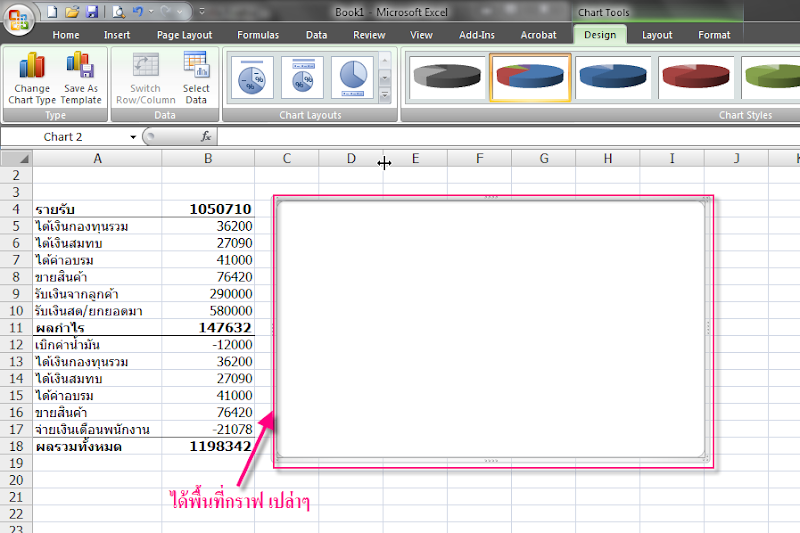This screenshot has height=533, width=800.
Task: Expand the Chart Layouts gallery
Action: coord(385,95)
